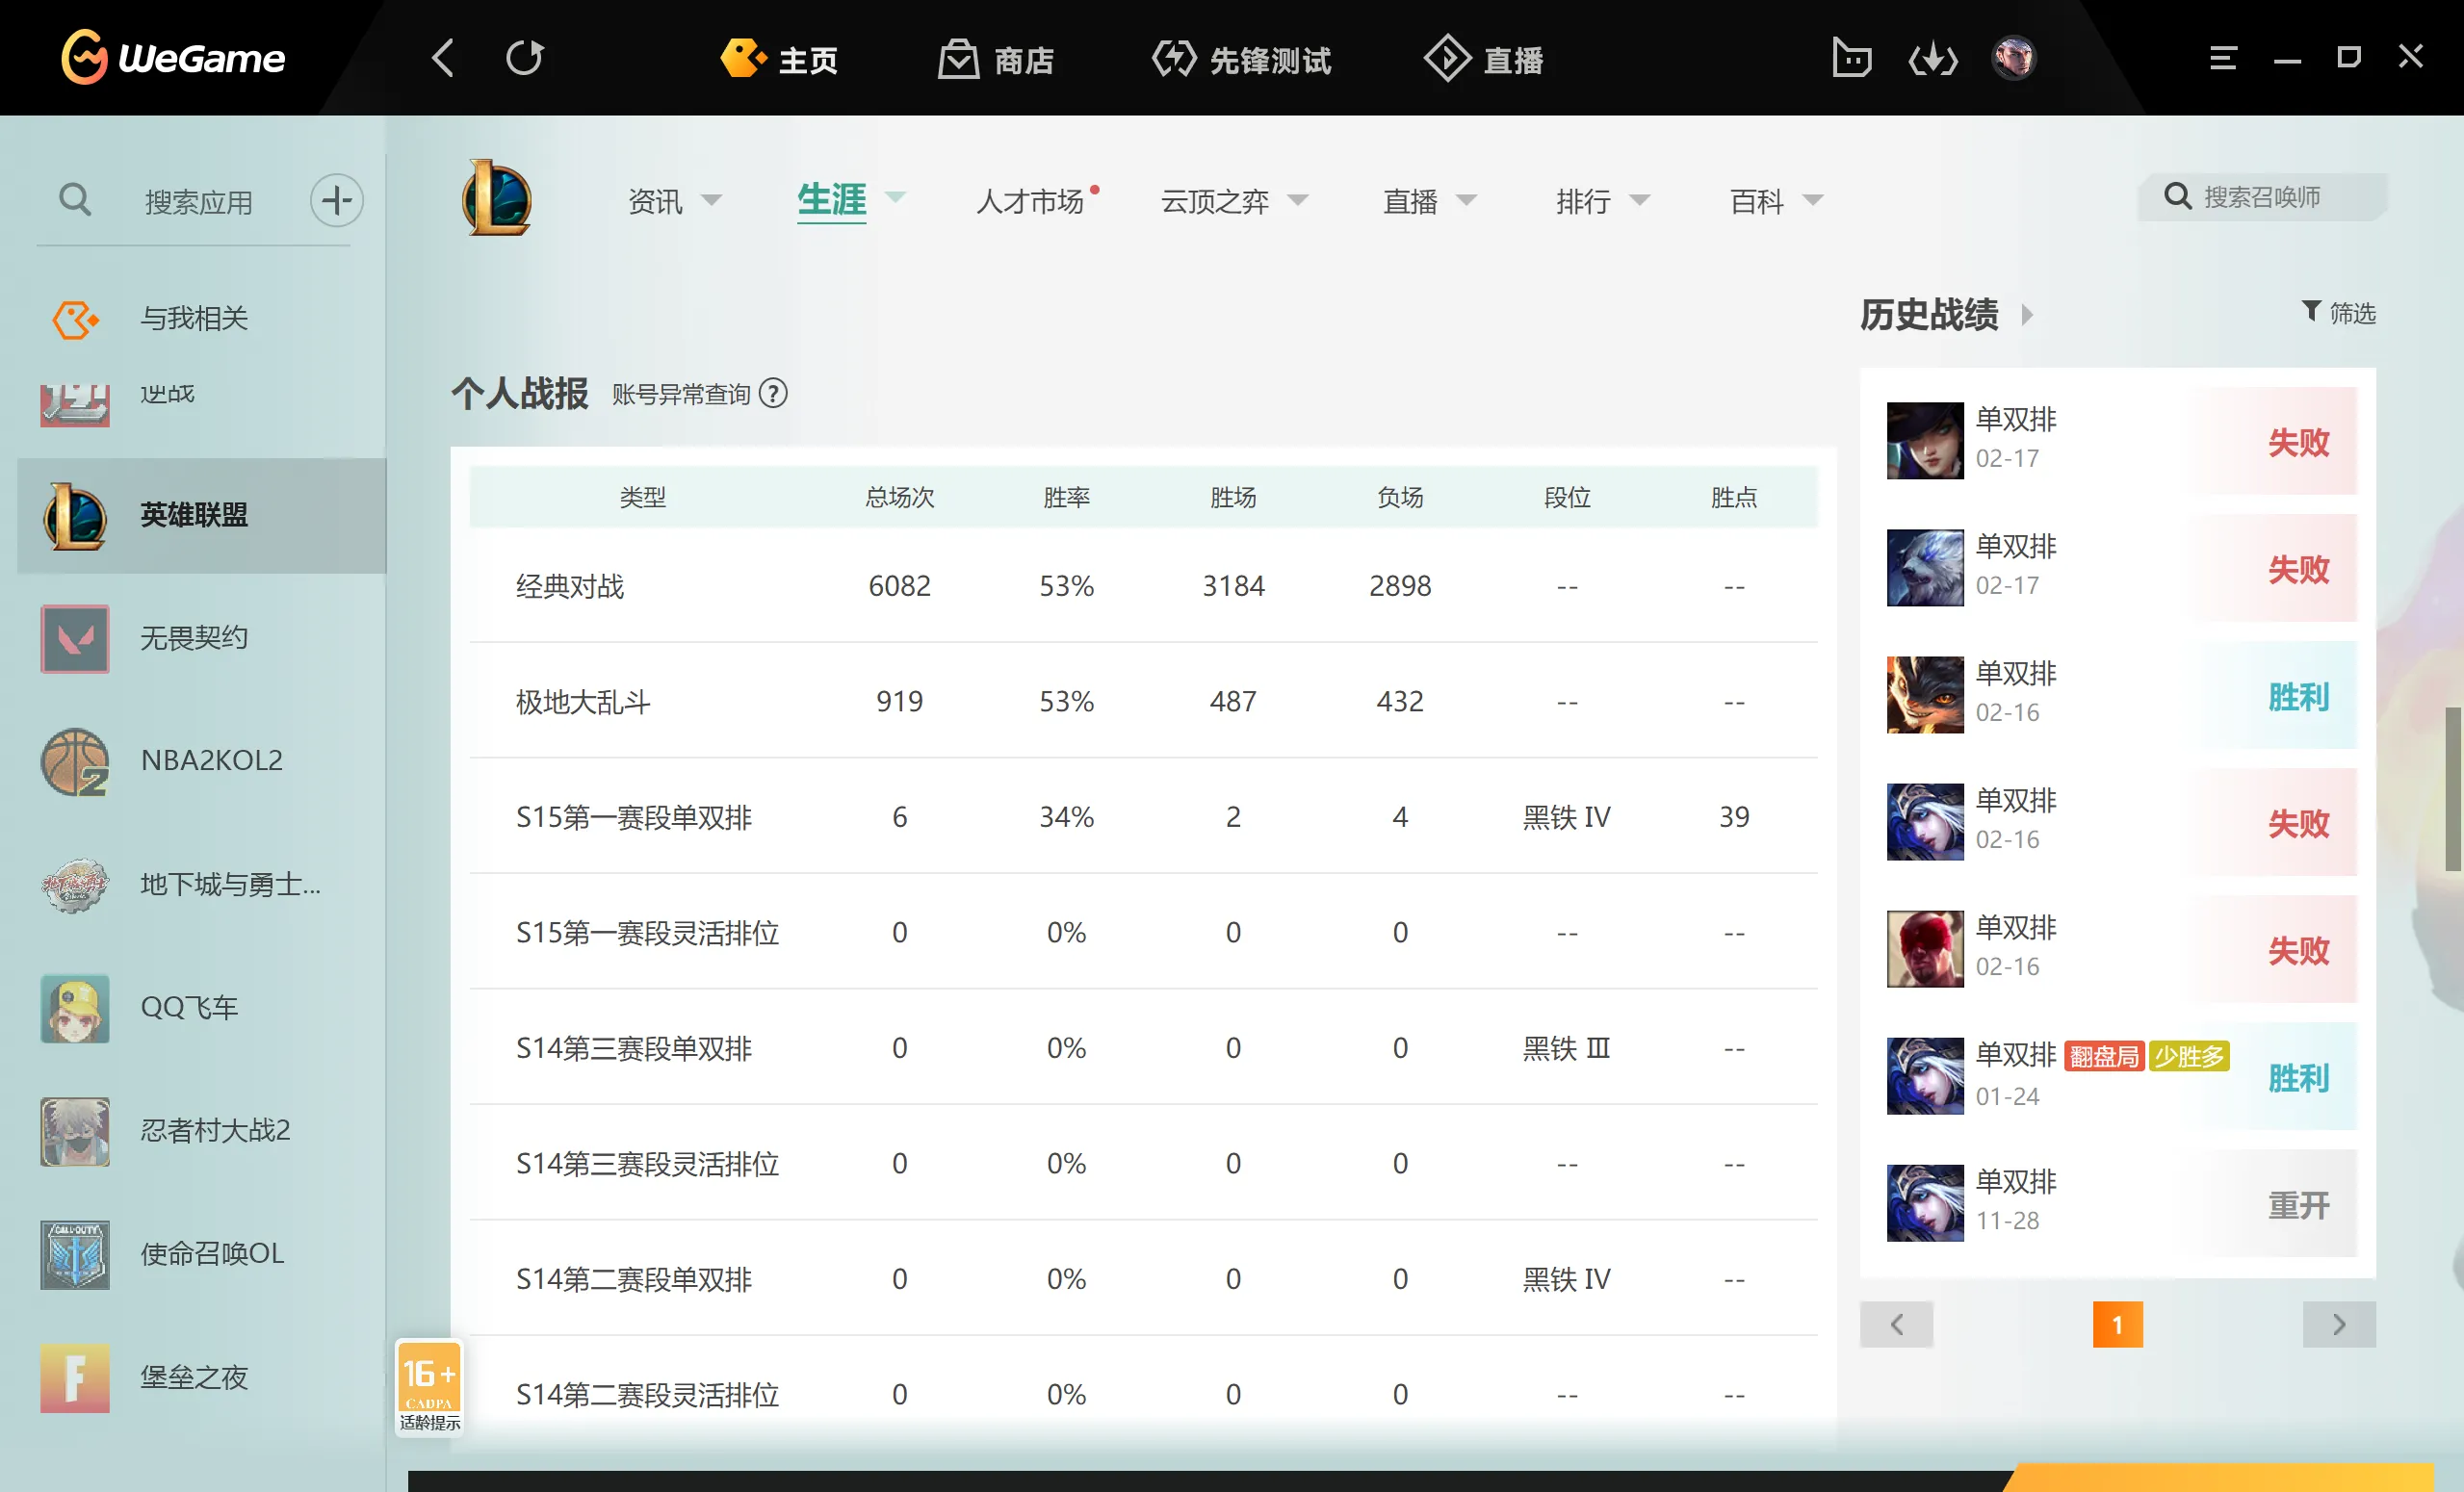Click the account anomaly help icon
2464x1492 pixels.
coord(773,394)
